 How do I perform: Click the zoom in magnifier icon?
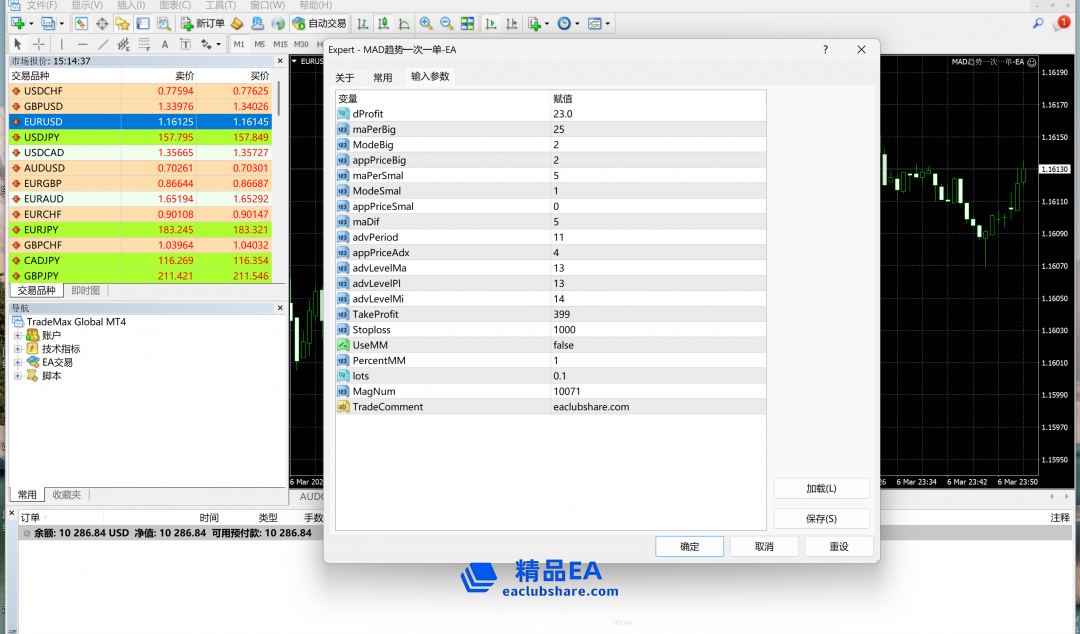(426, 23)
